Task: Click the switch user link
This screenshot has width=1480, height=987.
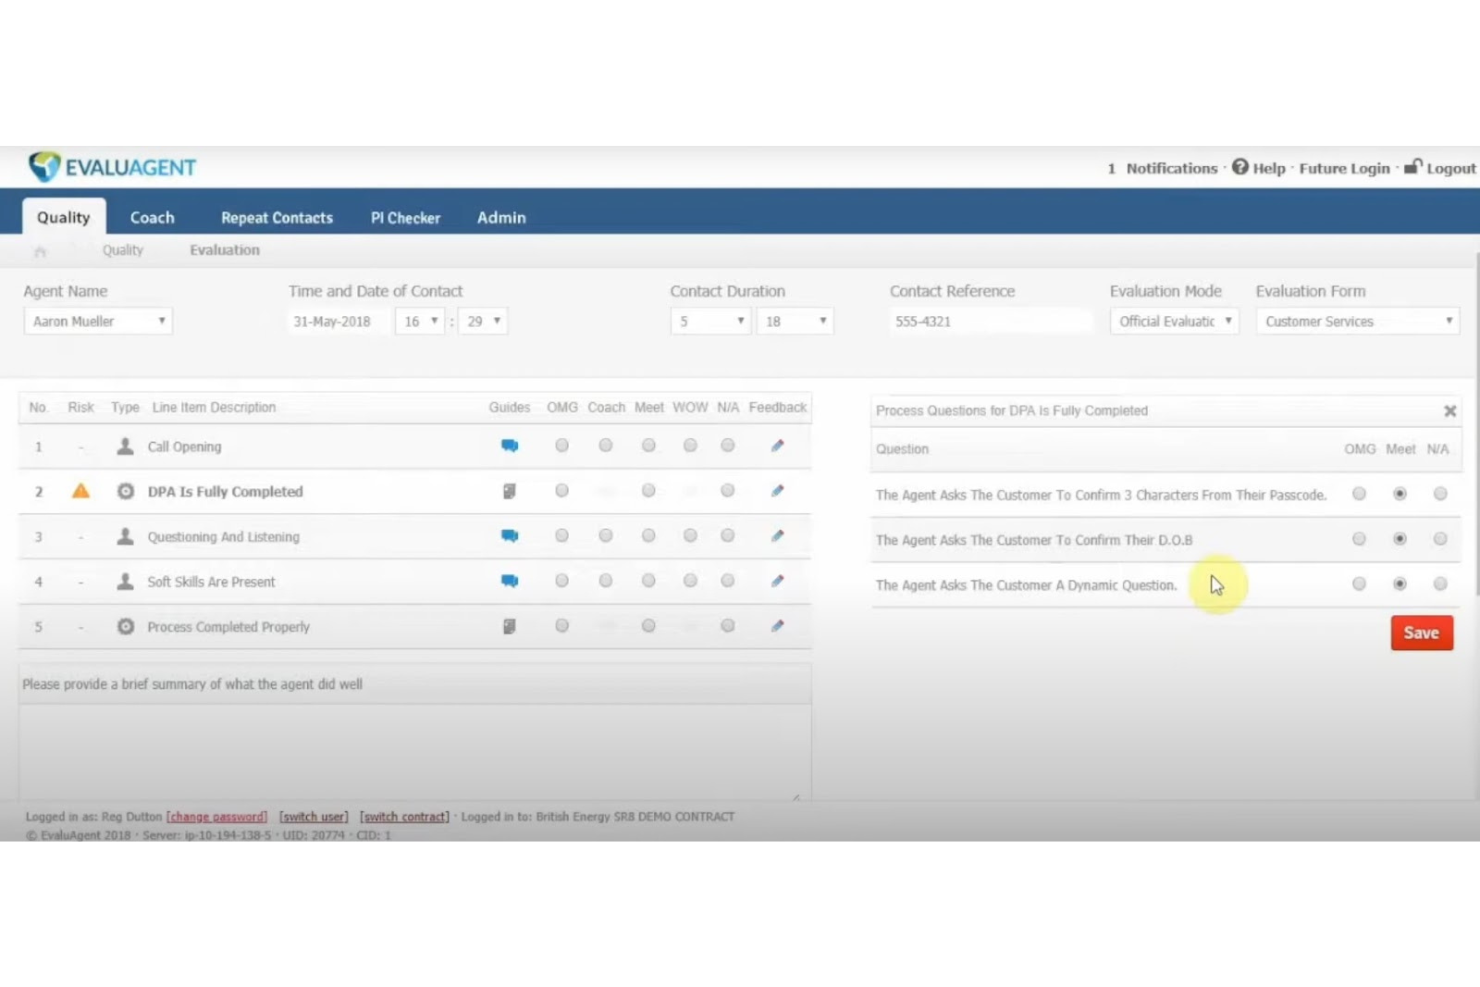Action: pyautogui.click(x=313, y=816)
